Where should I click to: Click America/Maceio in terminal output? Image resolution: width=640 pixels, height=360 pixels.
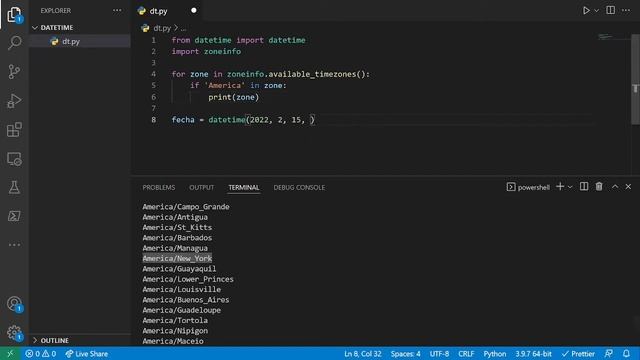173,341
